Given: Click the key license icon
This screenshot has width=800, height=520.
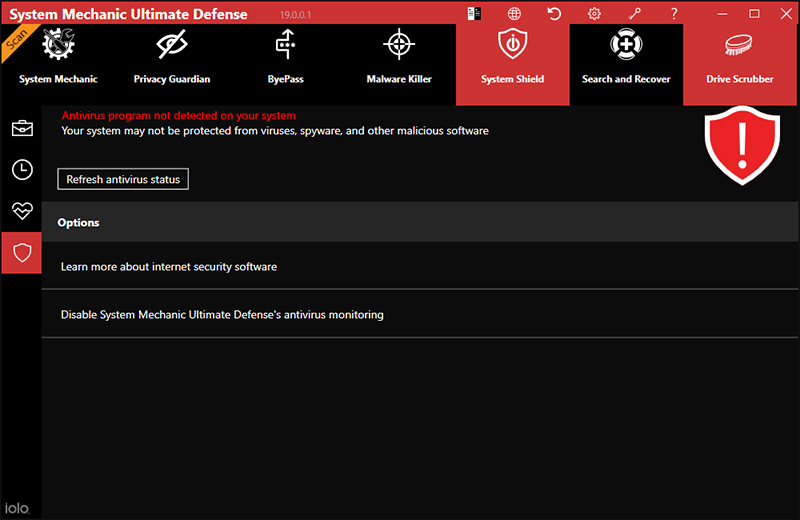Looking at the screenshot, I should 635,14.
